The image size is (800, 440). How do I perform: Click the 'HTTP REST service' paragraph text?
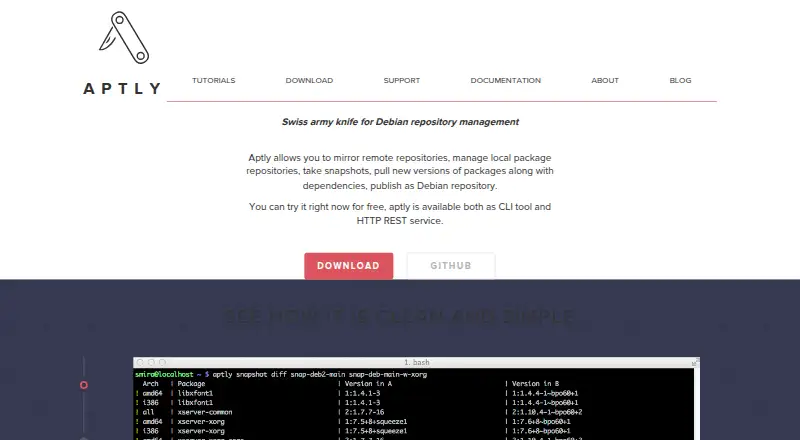tap(400, 214)
